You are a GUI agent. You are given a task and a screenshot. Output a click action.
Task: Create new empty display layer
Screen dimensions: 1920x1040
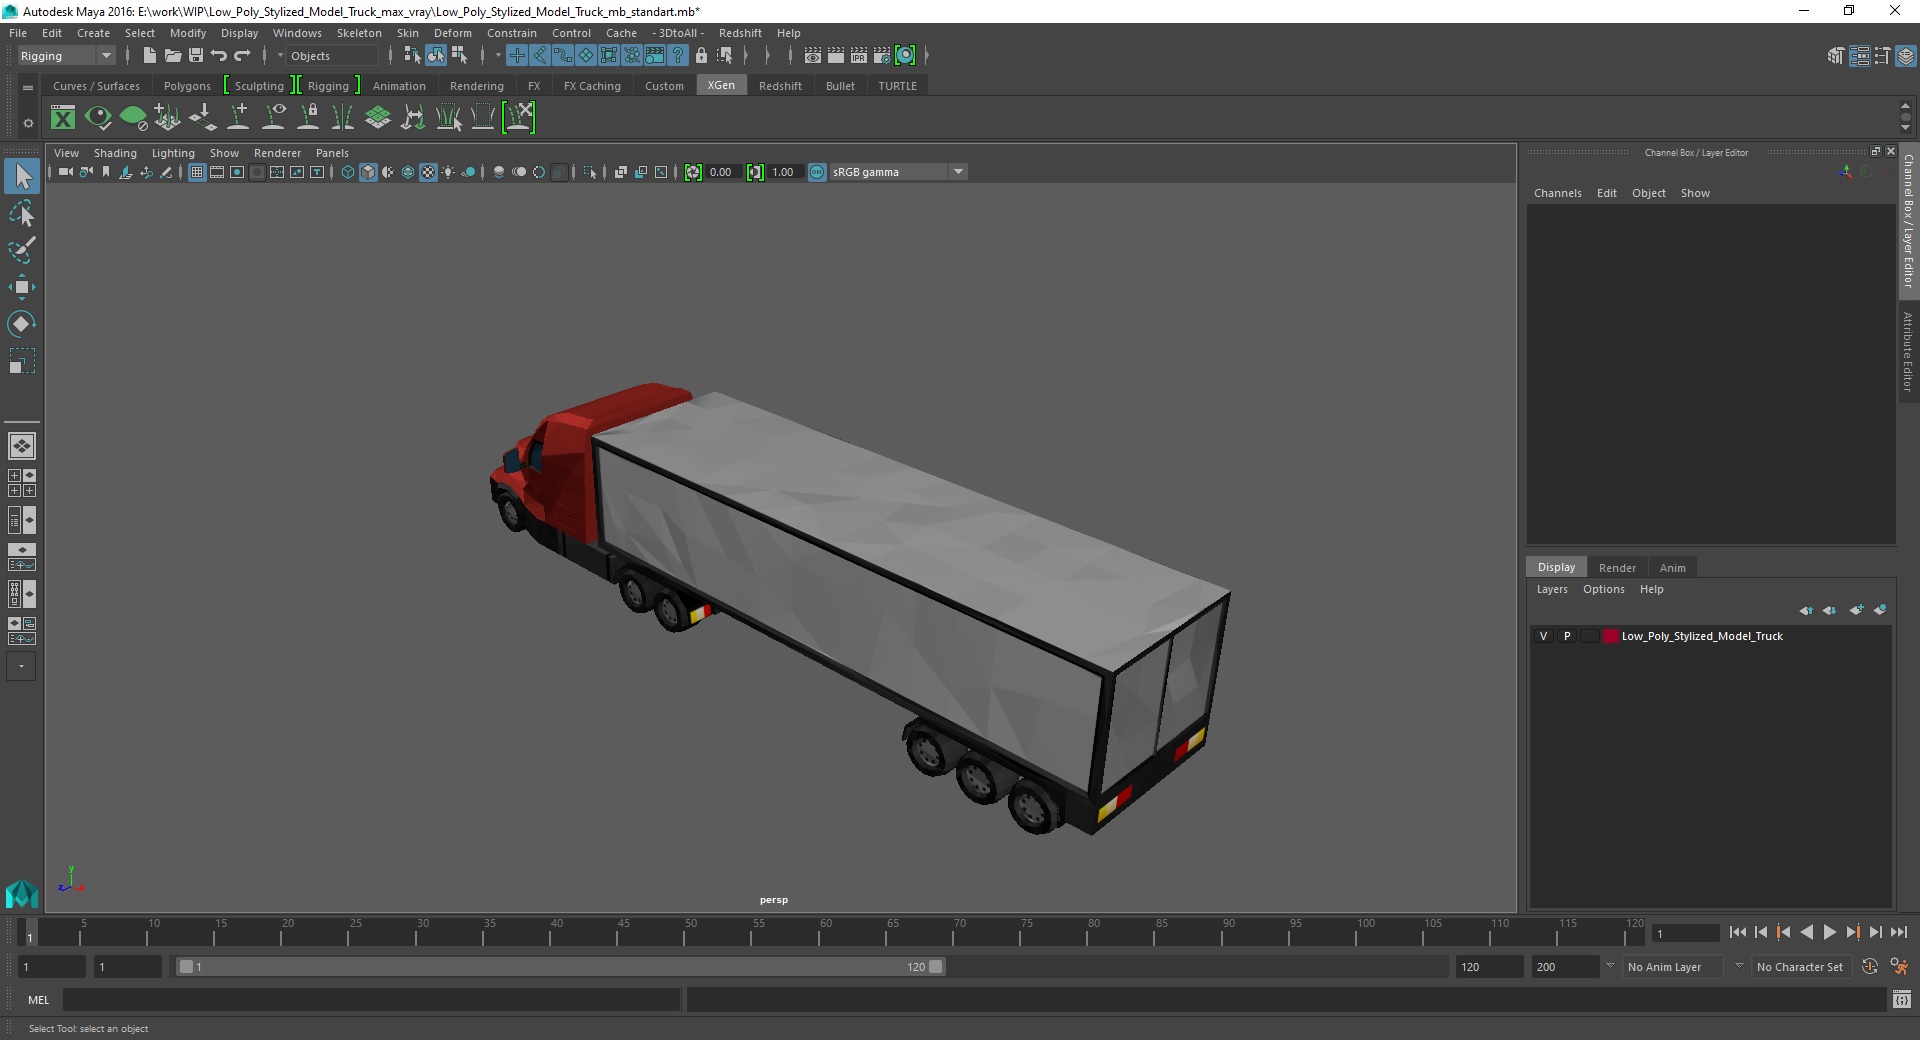click(1856, 610)
